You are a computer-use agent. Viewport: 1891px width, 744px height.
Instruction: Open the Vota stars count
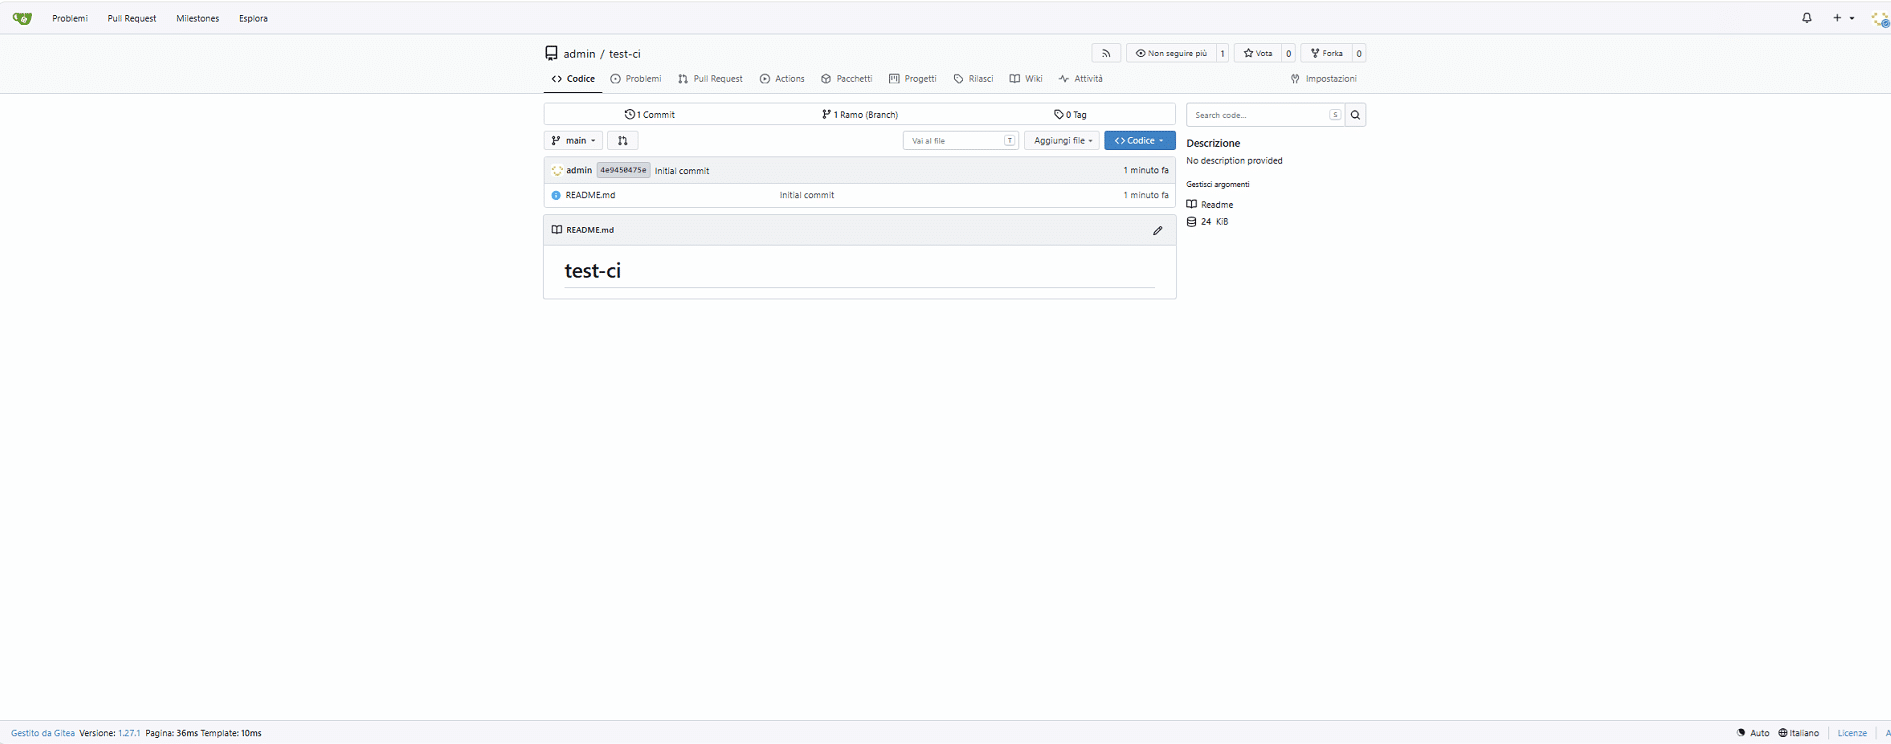point(1288,53)
